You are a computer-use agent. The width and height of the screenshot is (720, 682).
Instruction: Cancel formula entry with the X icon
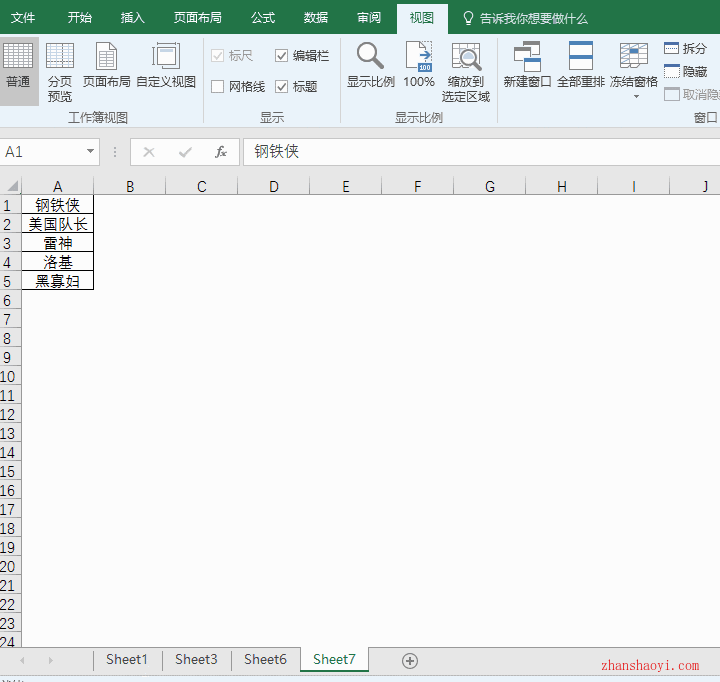[x=149, y=152]
